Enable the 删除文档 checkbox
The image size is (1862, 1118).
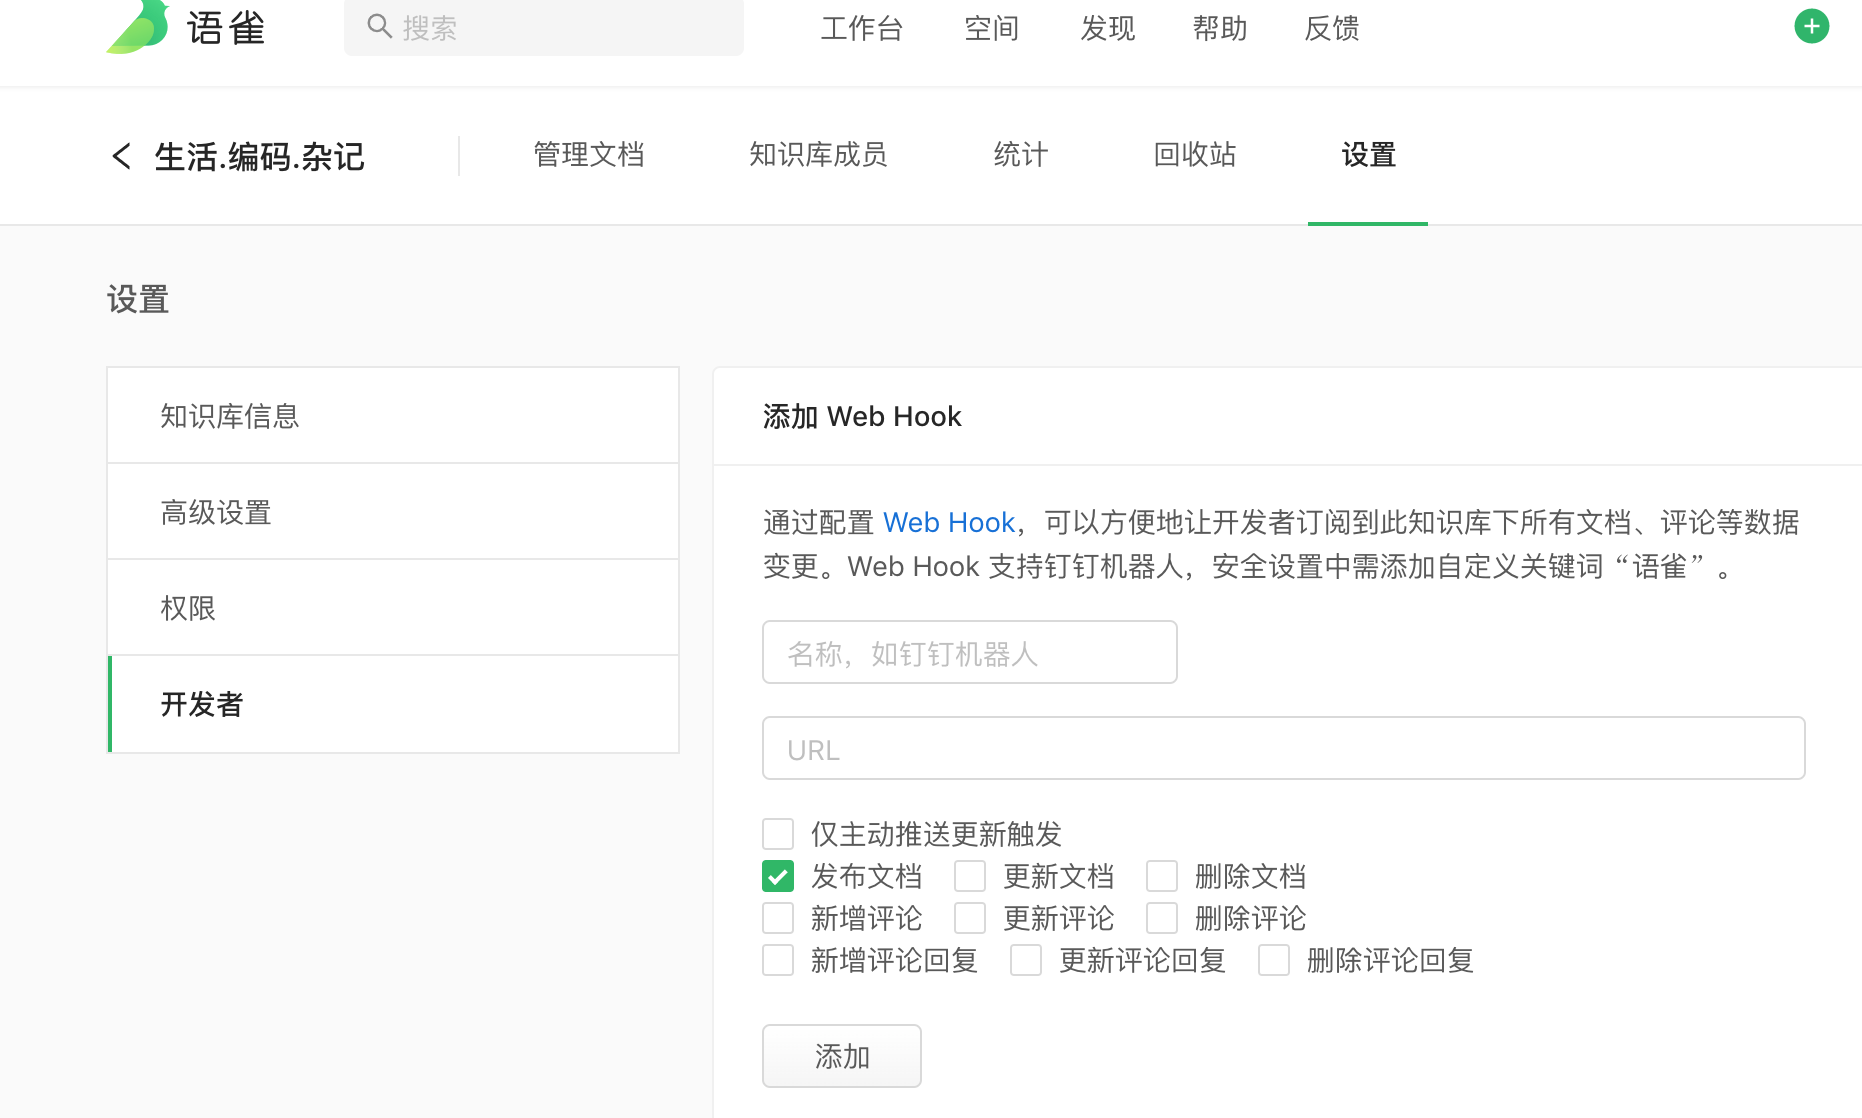pos(1161,876)
